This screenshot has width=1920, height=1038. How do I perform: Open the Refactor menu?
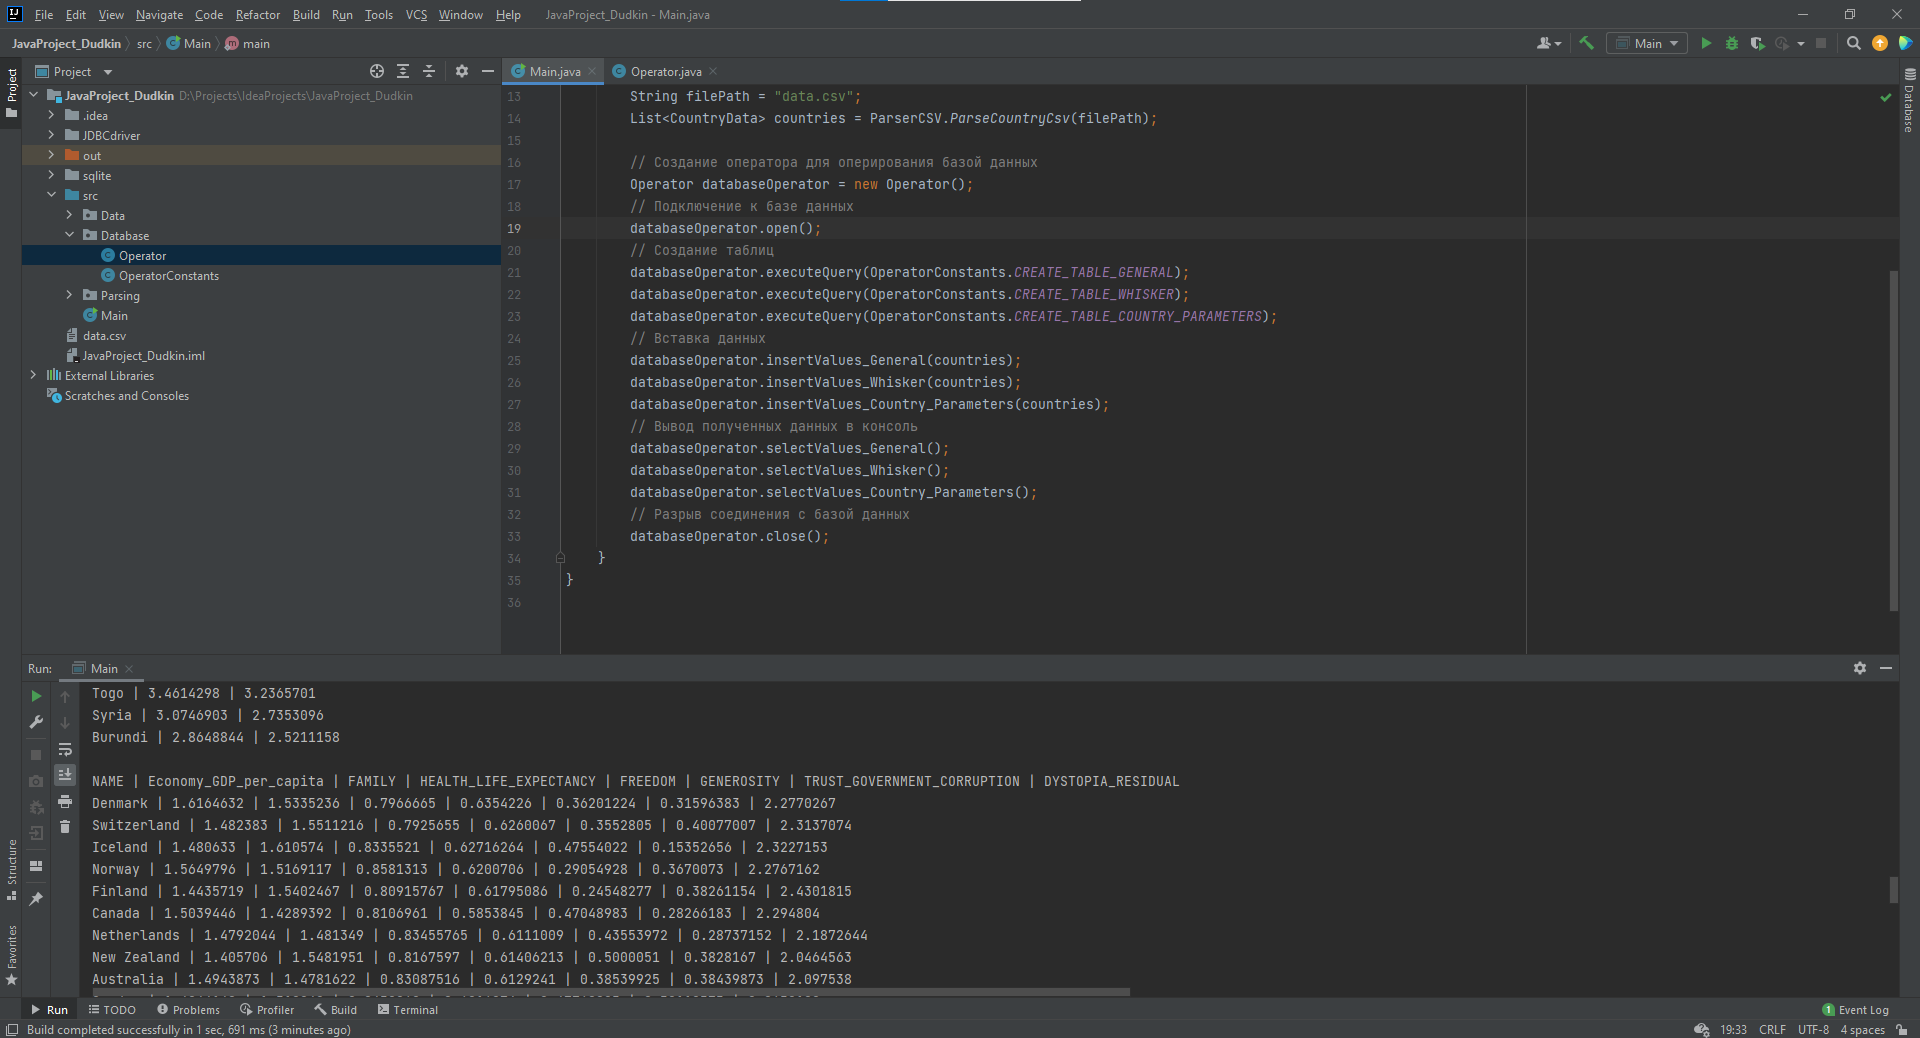(258, 15)
